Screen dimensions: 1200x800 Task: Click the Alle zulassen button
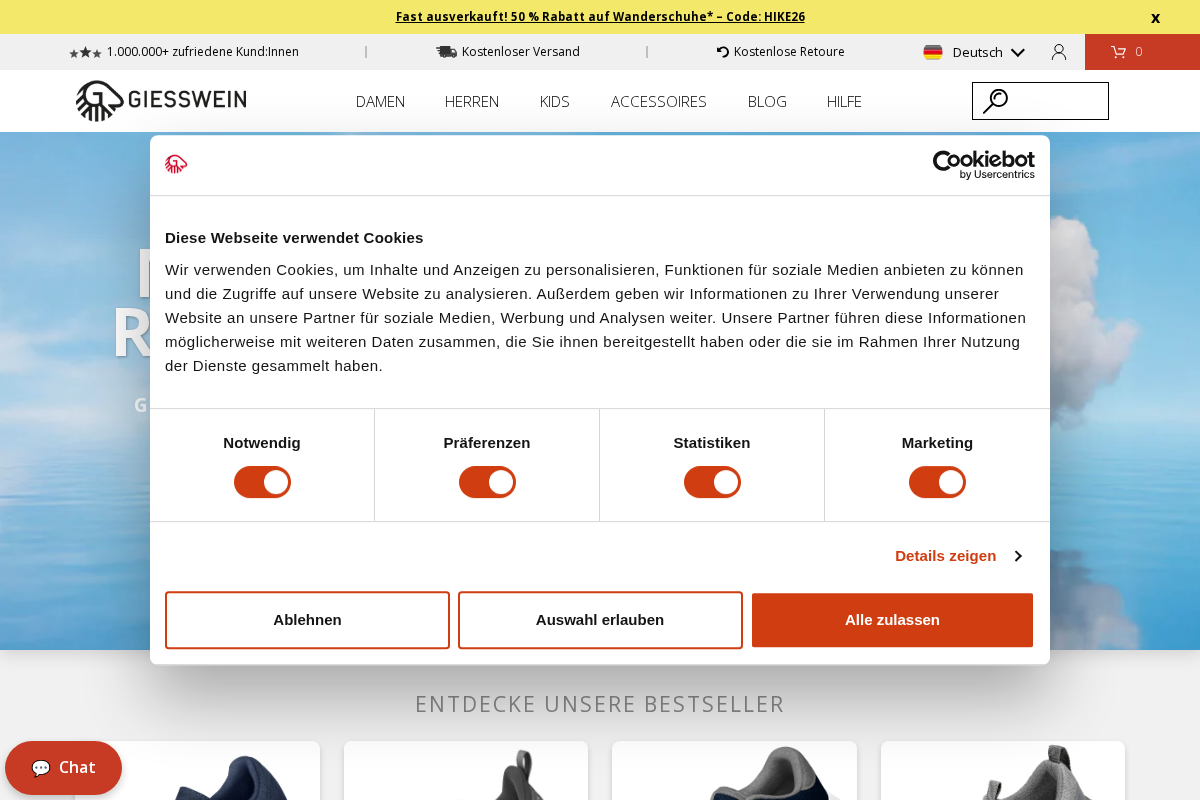[892, 620]
